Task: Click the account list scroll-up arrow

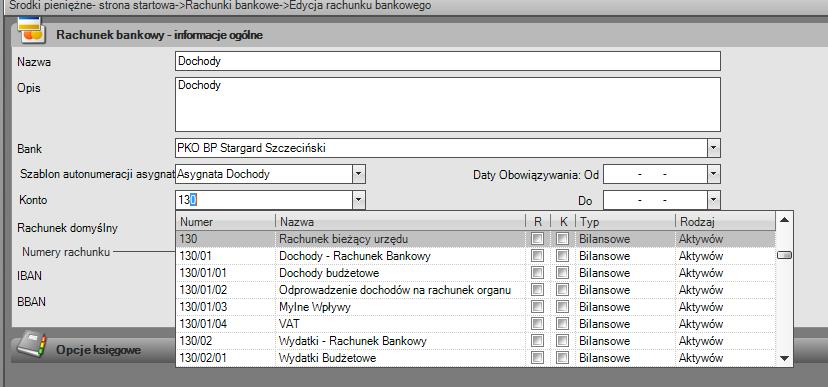Action: (784, 219)
